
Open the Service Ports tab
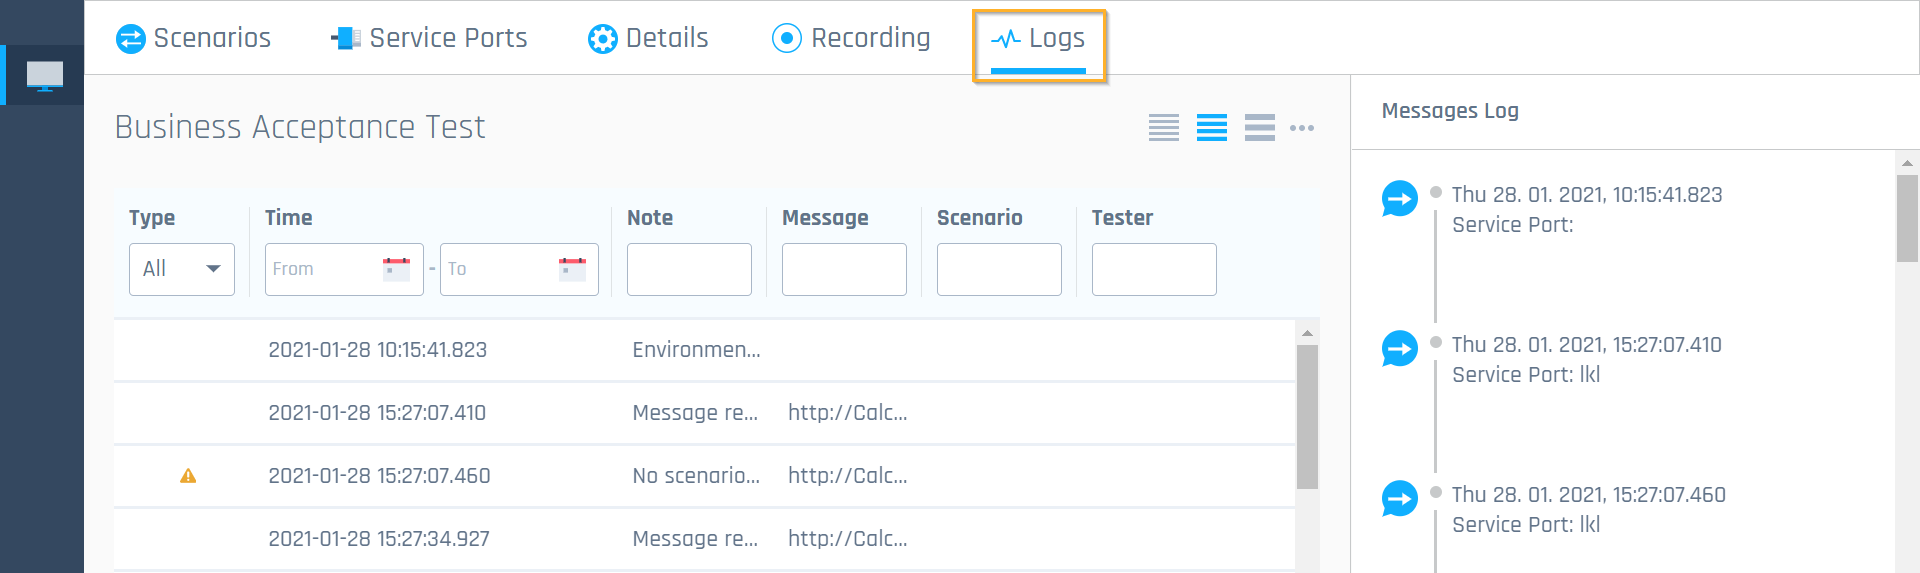coord(429,38)
